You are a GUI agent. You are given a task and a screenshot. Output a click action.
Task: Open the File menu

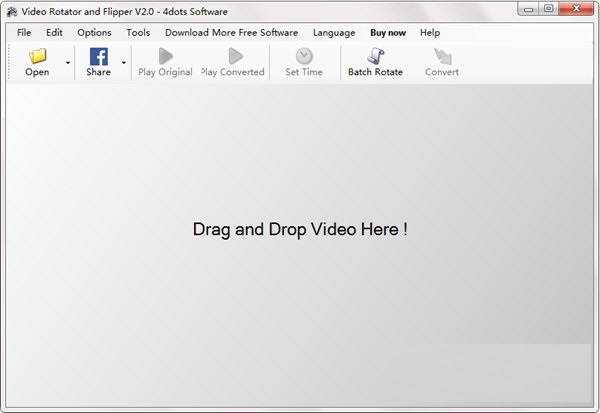pos(24,32)
